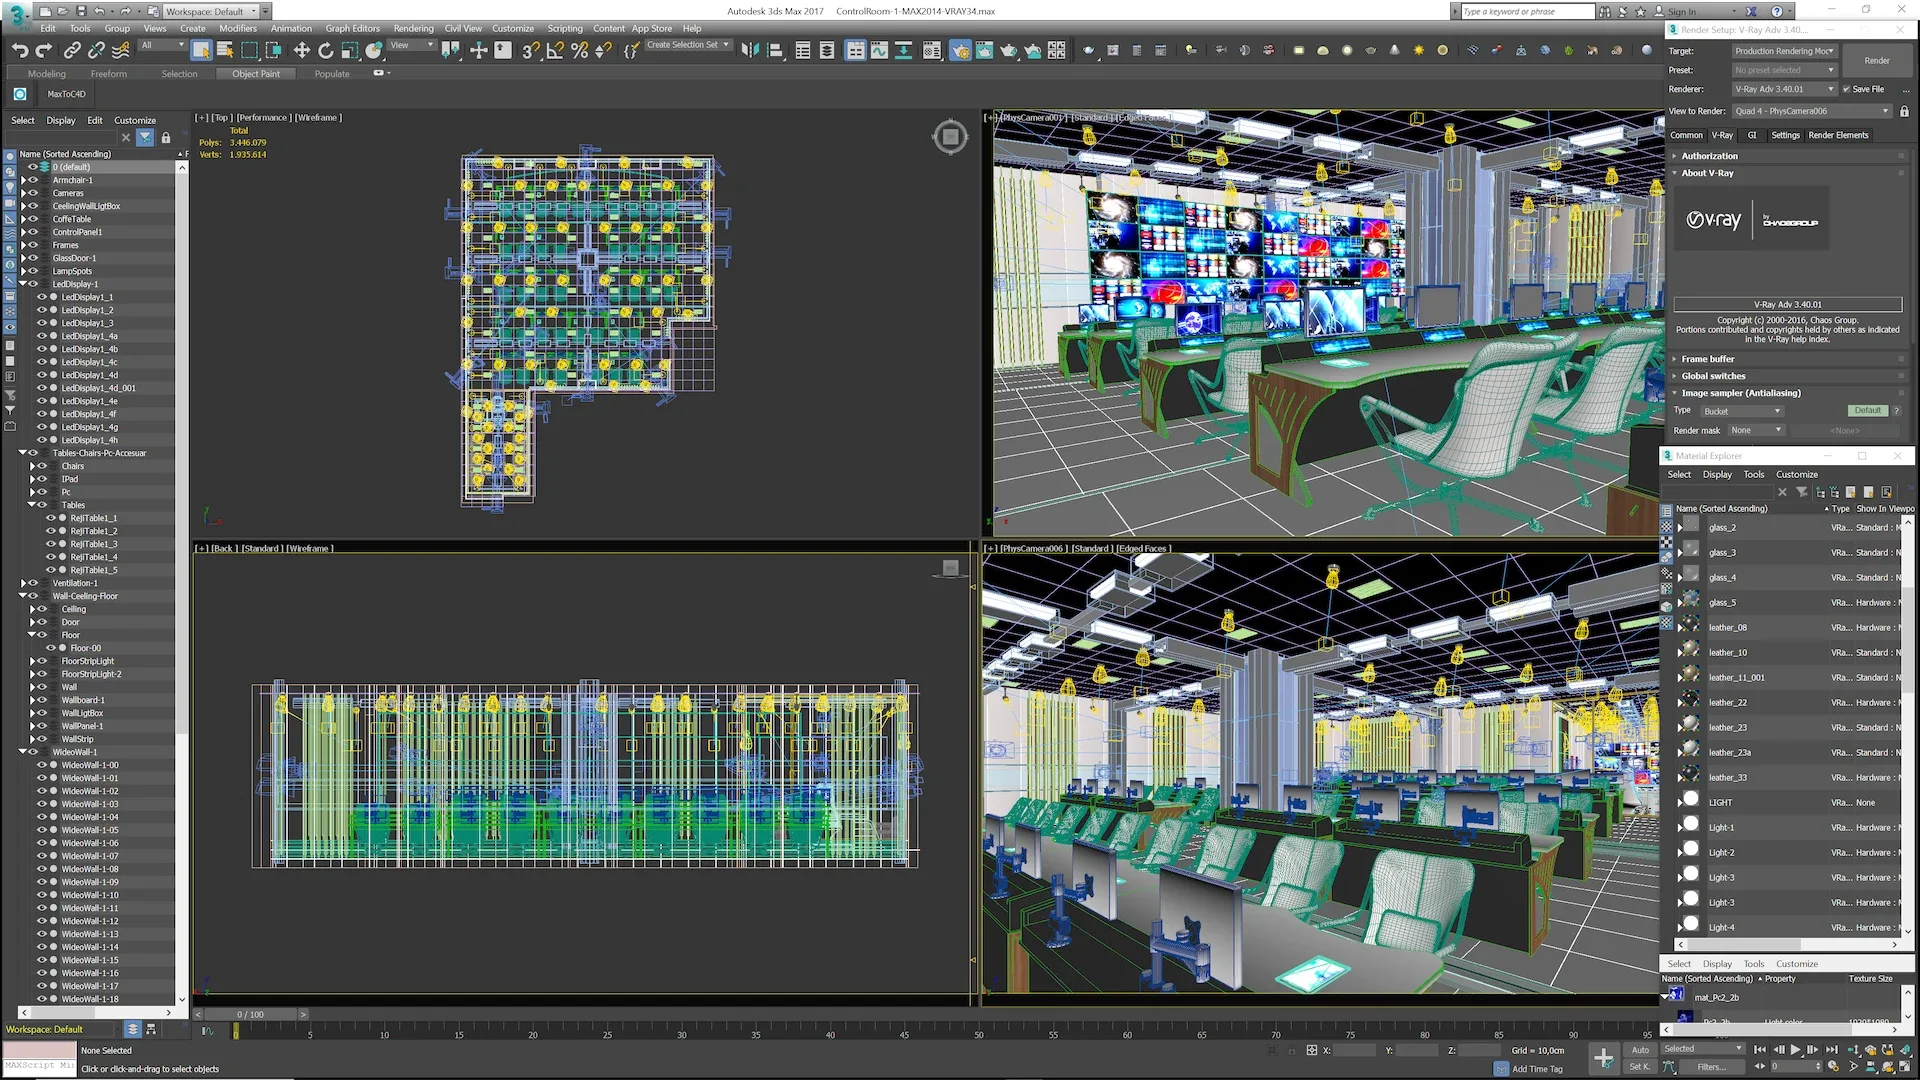Viewport: 1920px width, 1080px height.
Task: Expand the GlassDoor-1 layer
Action: [x=23, y=258]
